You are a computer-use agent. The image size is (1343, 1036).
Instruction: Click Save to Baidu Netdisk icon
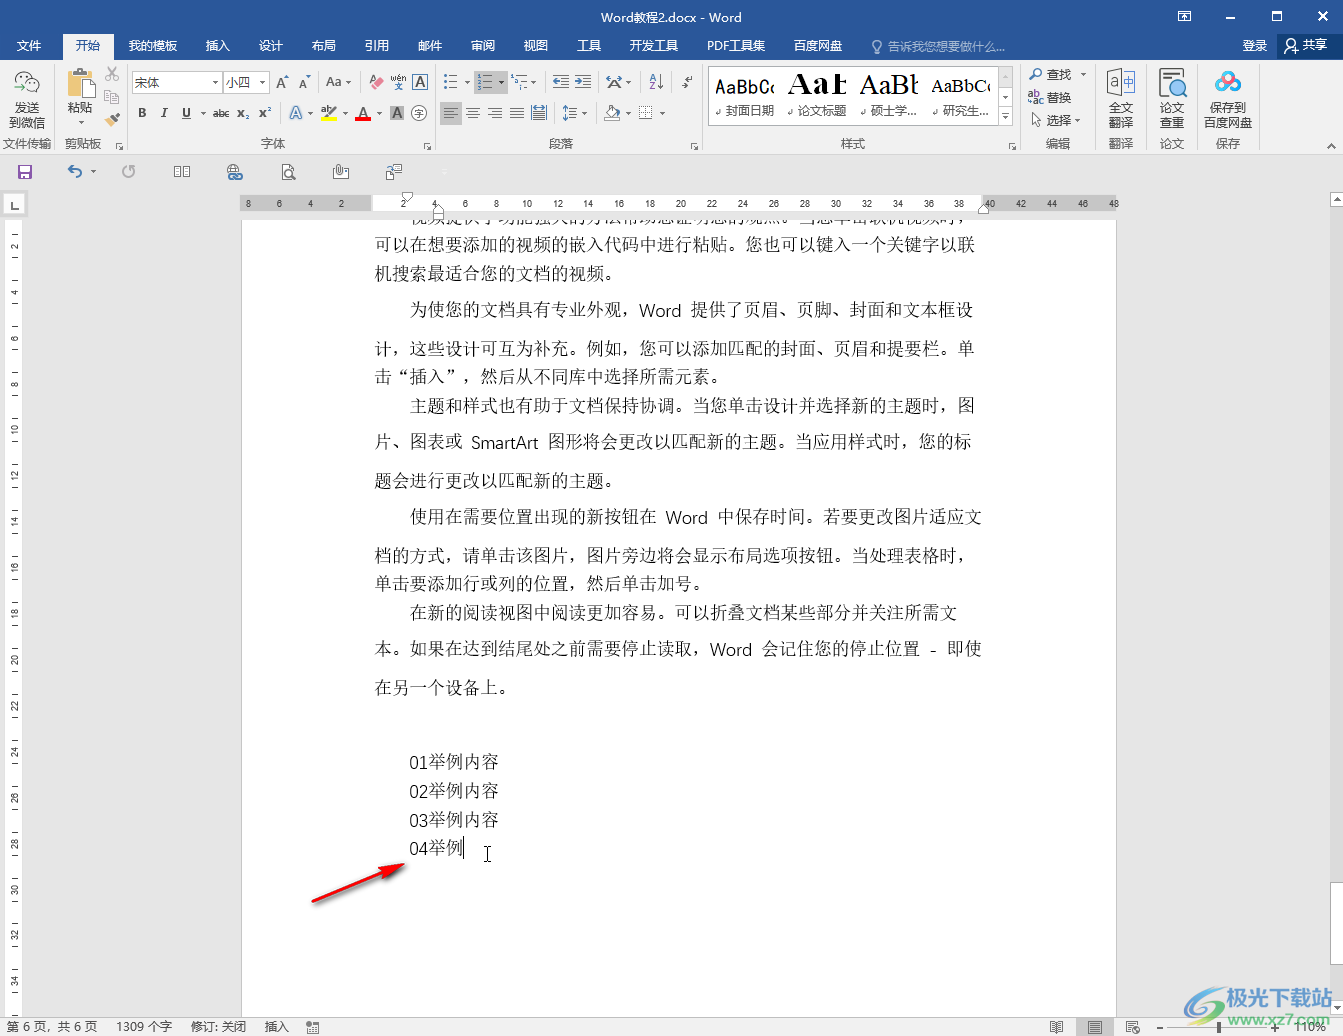(x=1228, y=82)
